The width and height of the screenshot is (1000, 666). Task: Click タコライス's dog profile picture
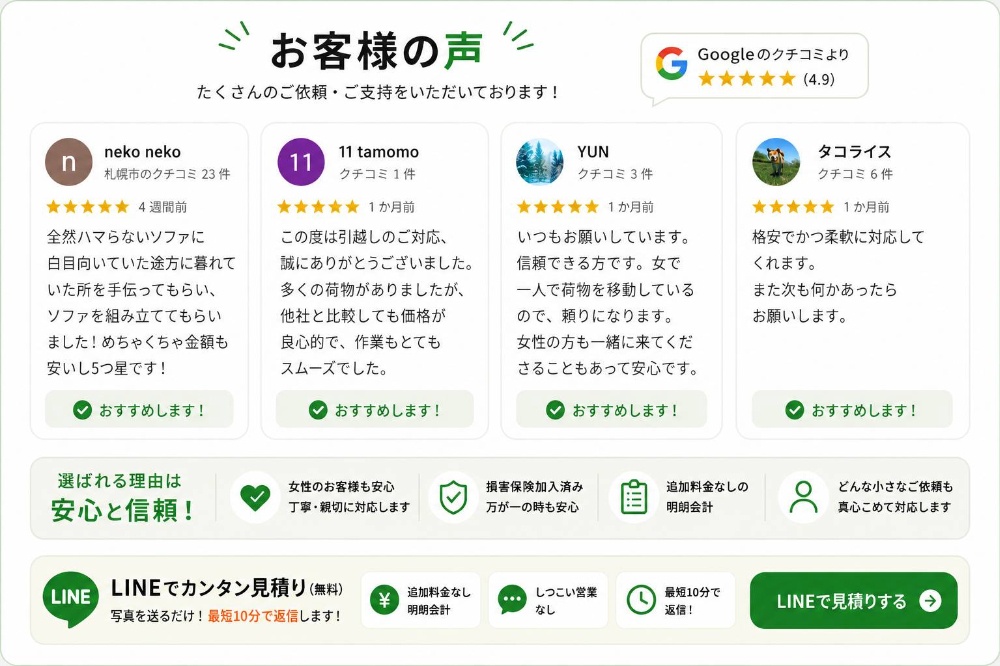tap(776, 162)
